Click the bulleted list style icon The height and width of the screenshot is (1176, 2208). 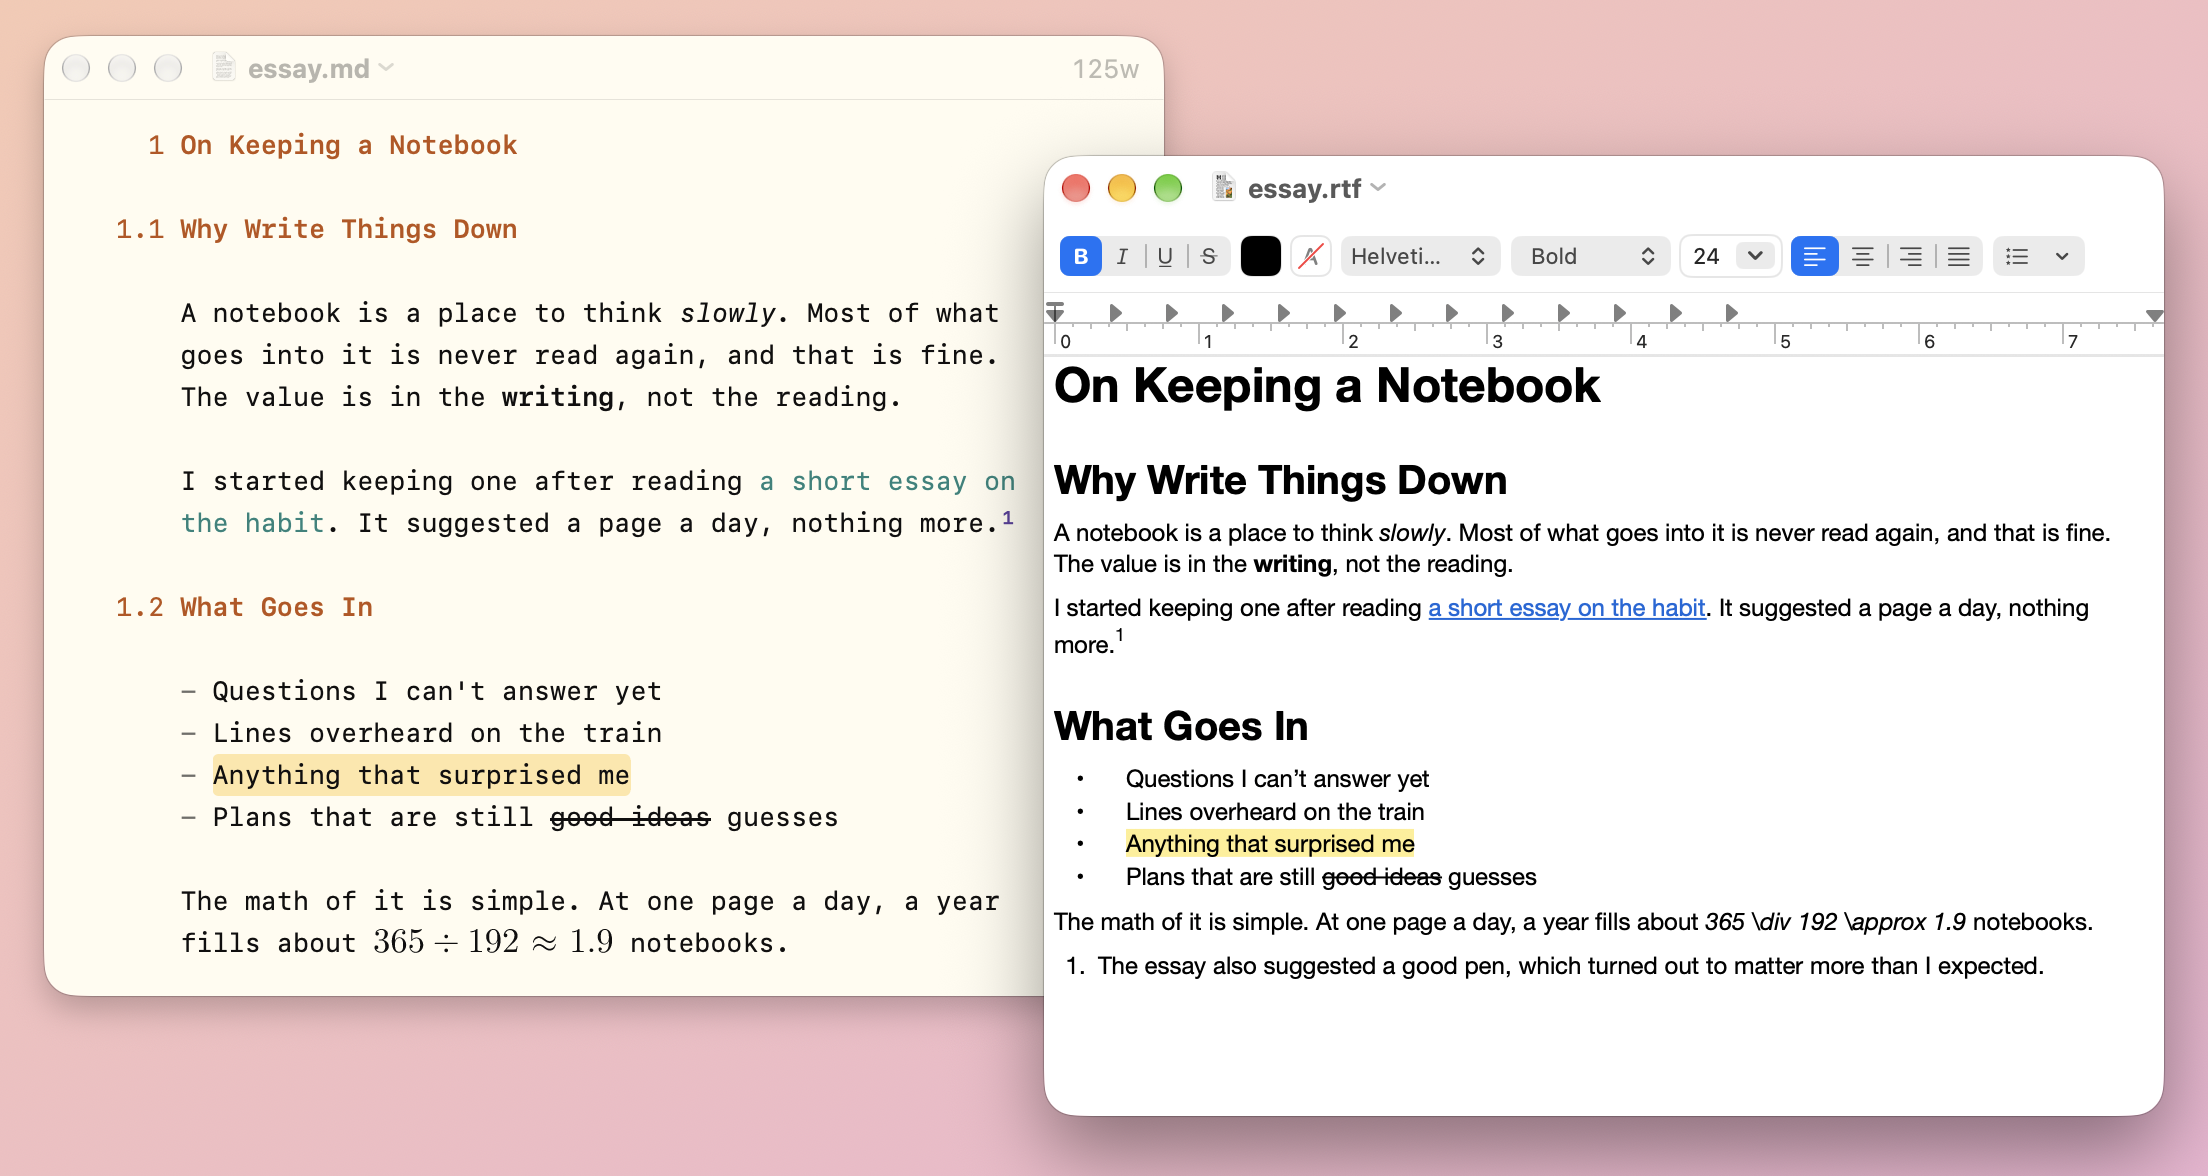pyautogui.click(x=2017, y=257)
